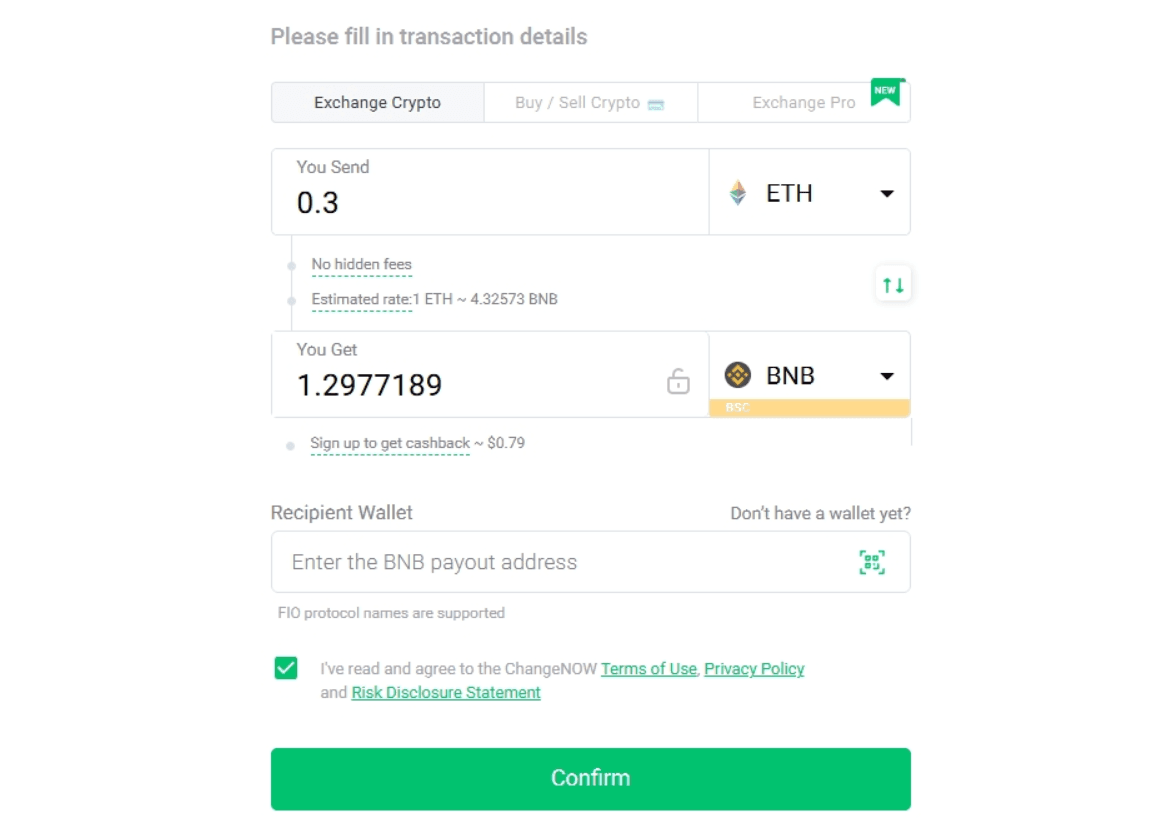
Task: Open the Risk Disclosure Statement
Action: point(445,692)
